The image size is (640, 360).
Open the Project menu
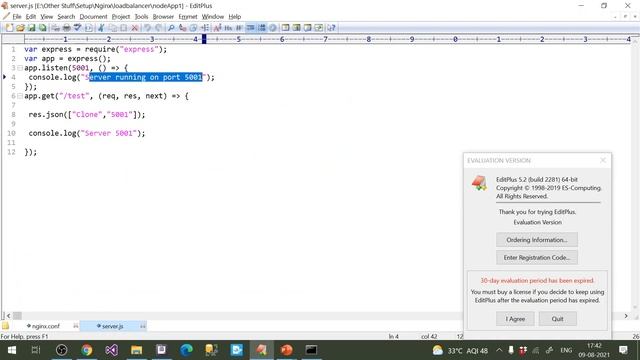tap(120, 17)
